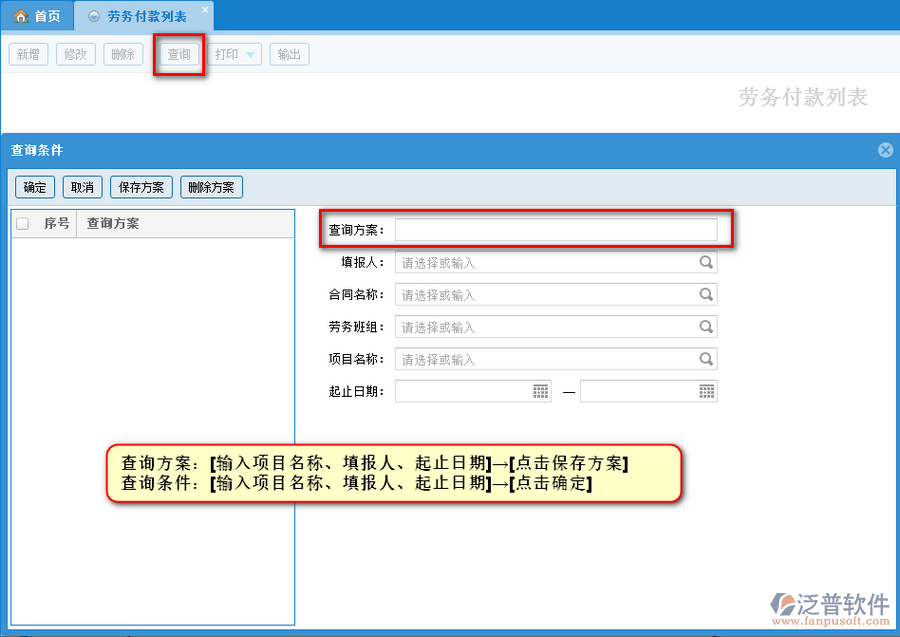This screenshot has height=637, width=900.
Task: Focus the 查询方案 text input
Action: click(x=556, y=230)
